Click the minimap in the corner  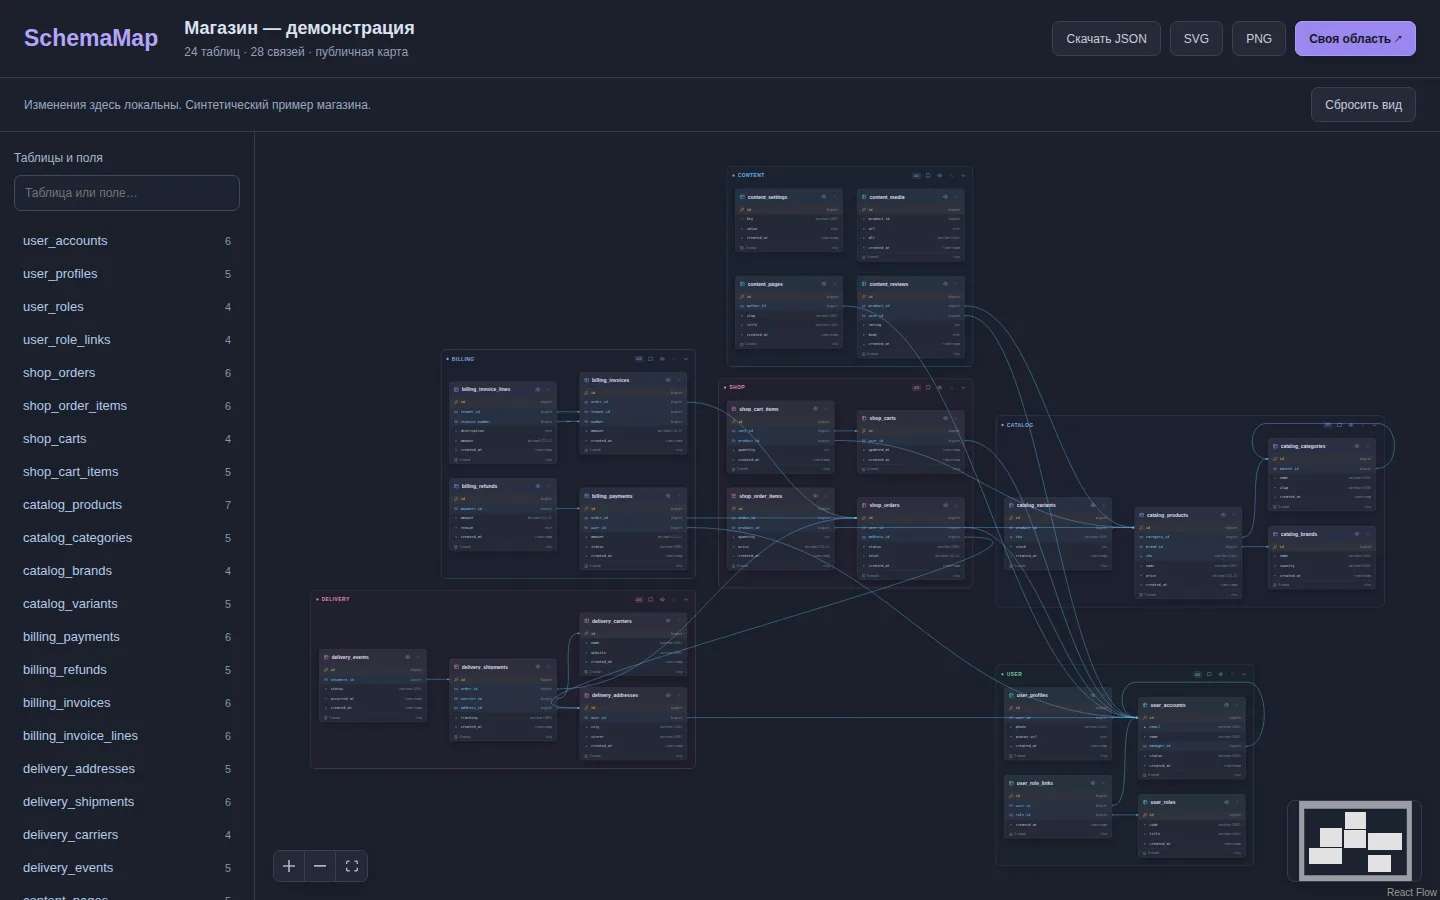click(x=1355, y=841)
